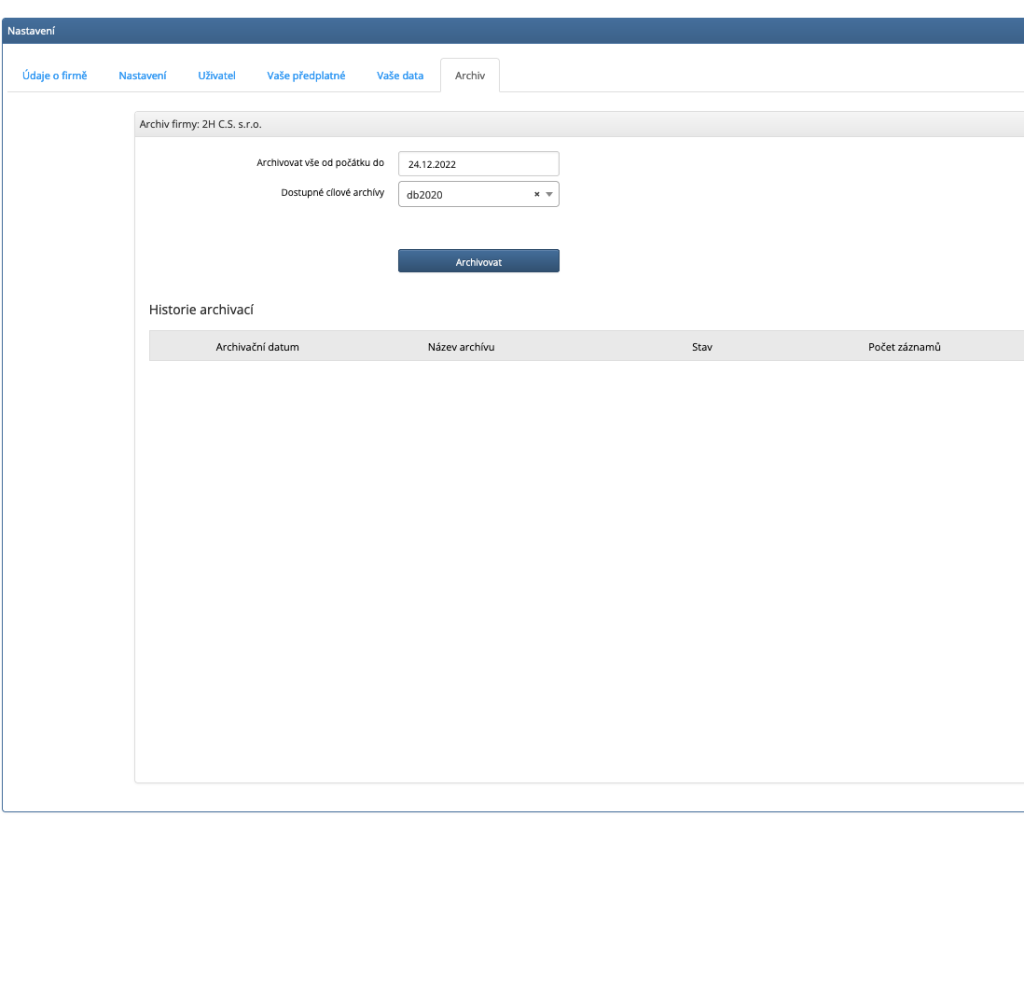This screenshot has height=983, width=1024.
Task: Select the Archiv tab
Action: point(470,76)
